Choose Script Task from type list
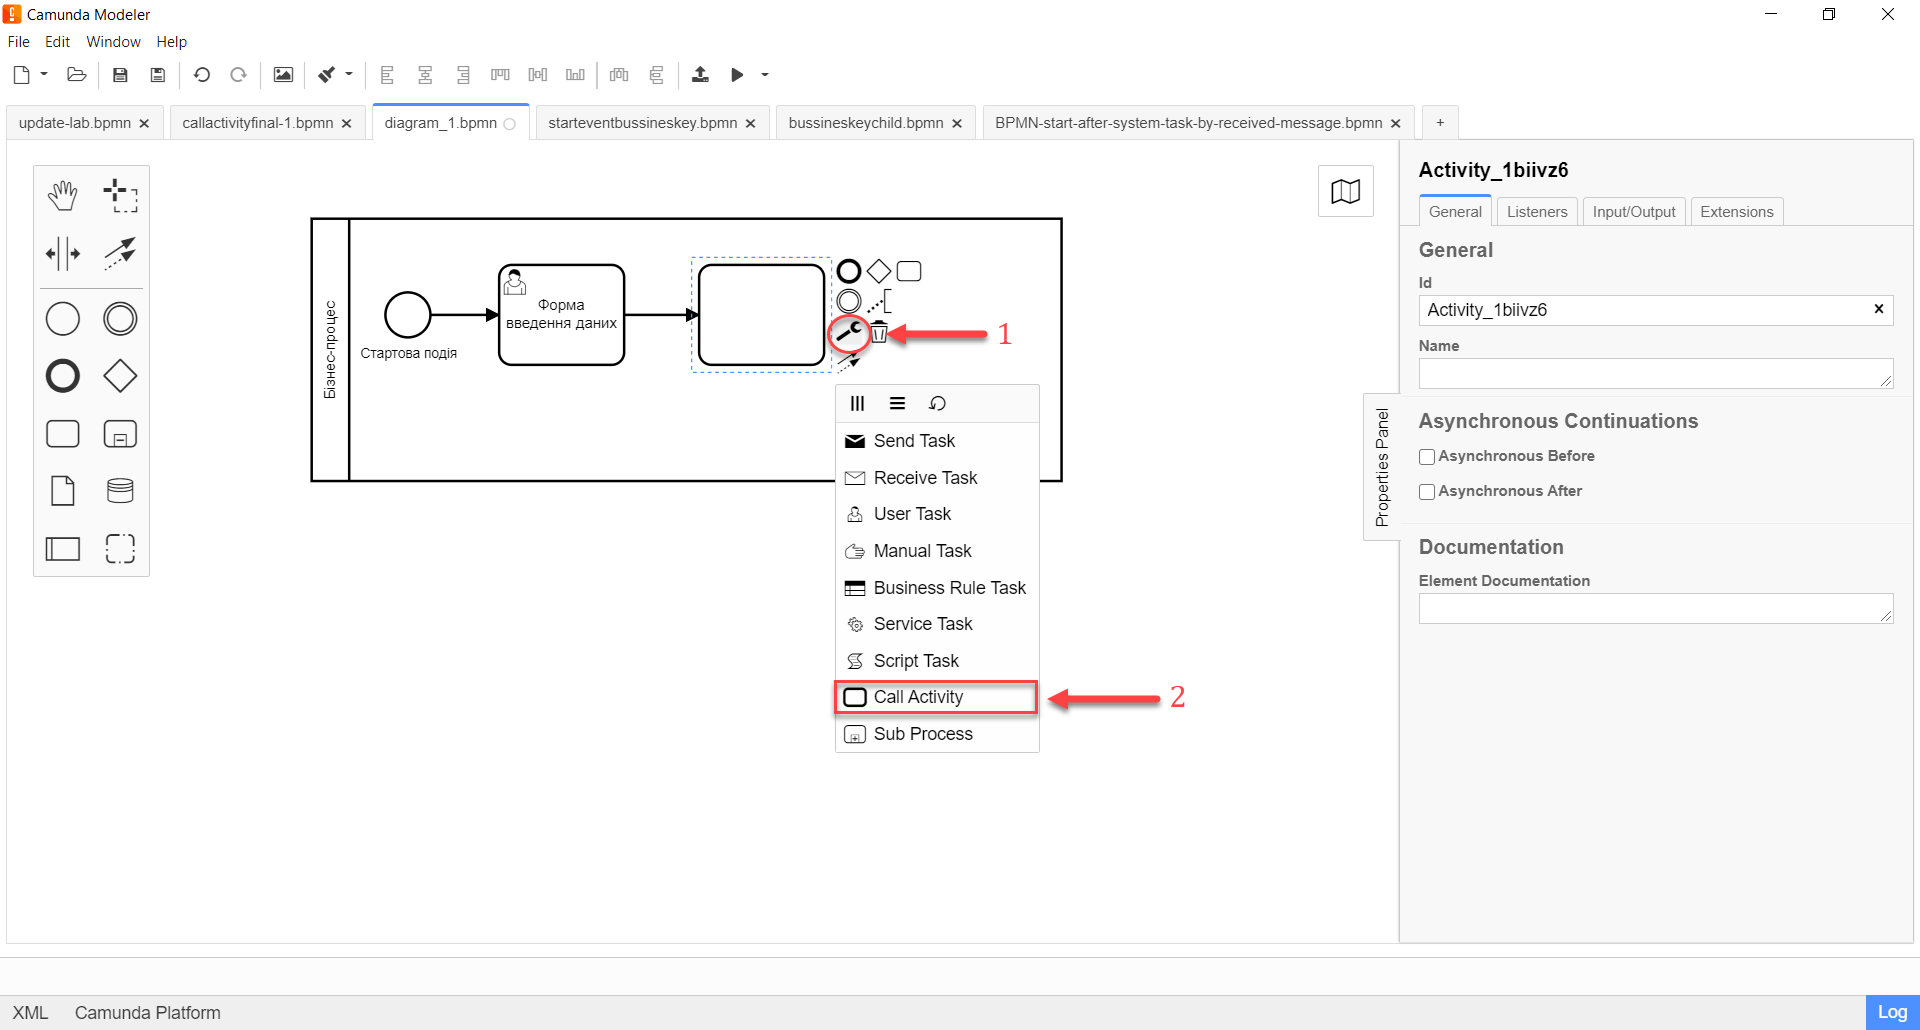The height and width of the screenshot is (1030, 1920). tap(937, 661)
